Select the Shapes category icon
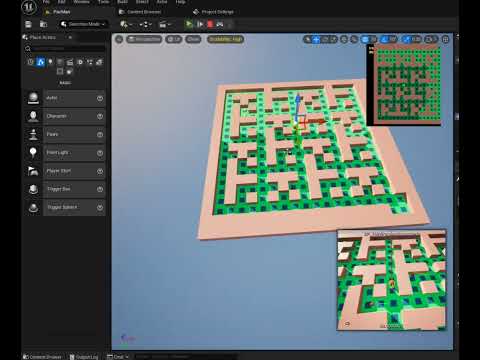Screen dimensions: 480x360 pos(60,62)
